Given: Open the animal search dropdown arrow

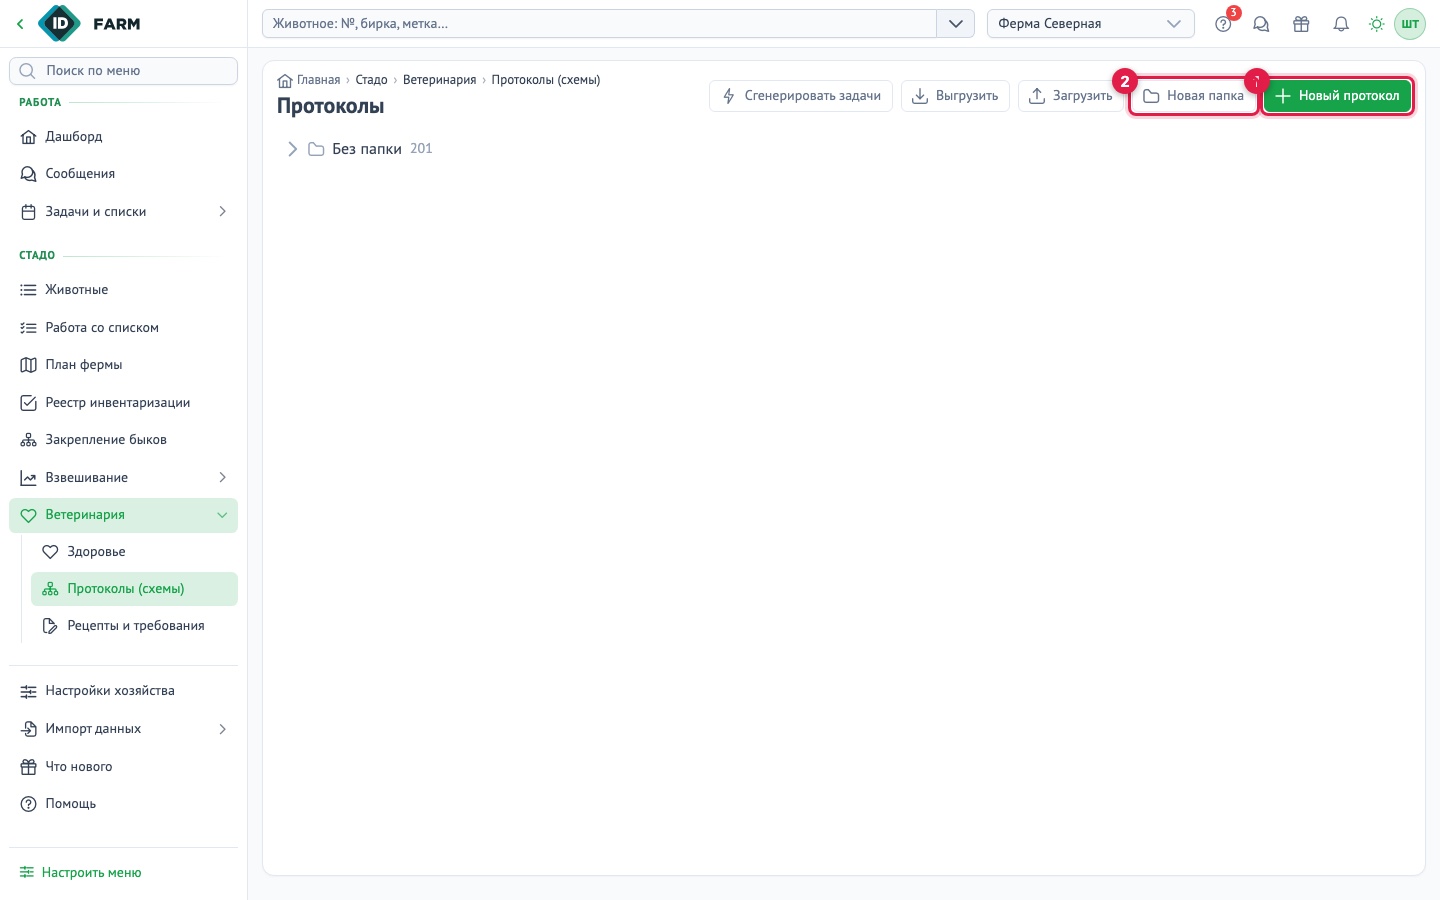Looking at the screenshot, I should pyautogui.click(x=955, y=24).
